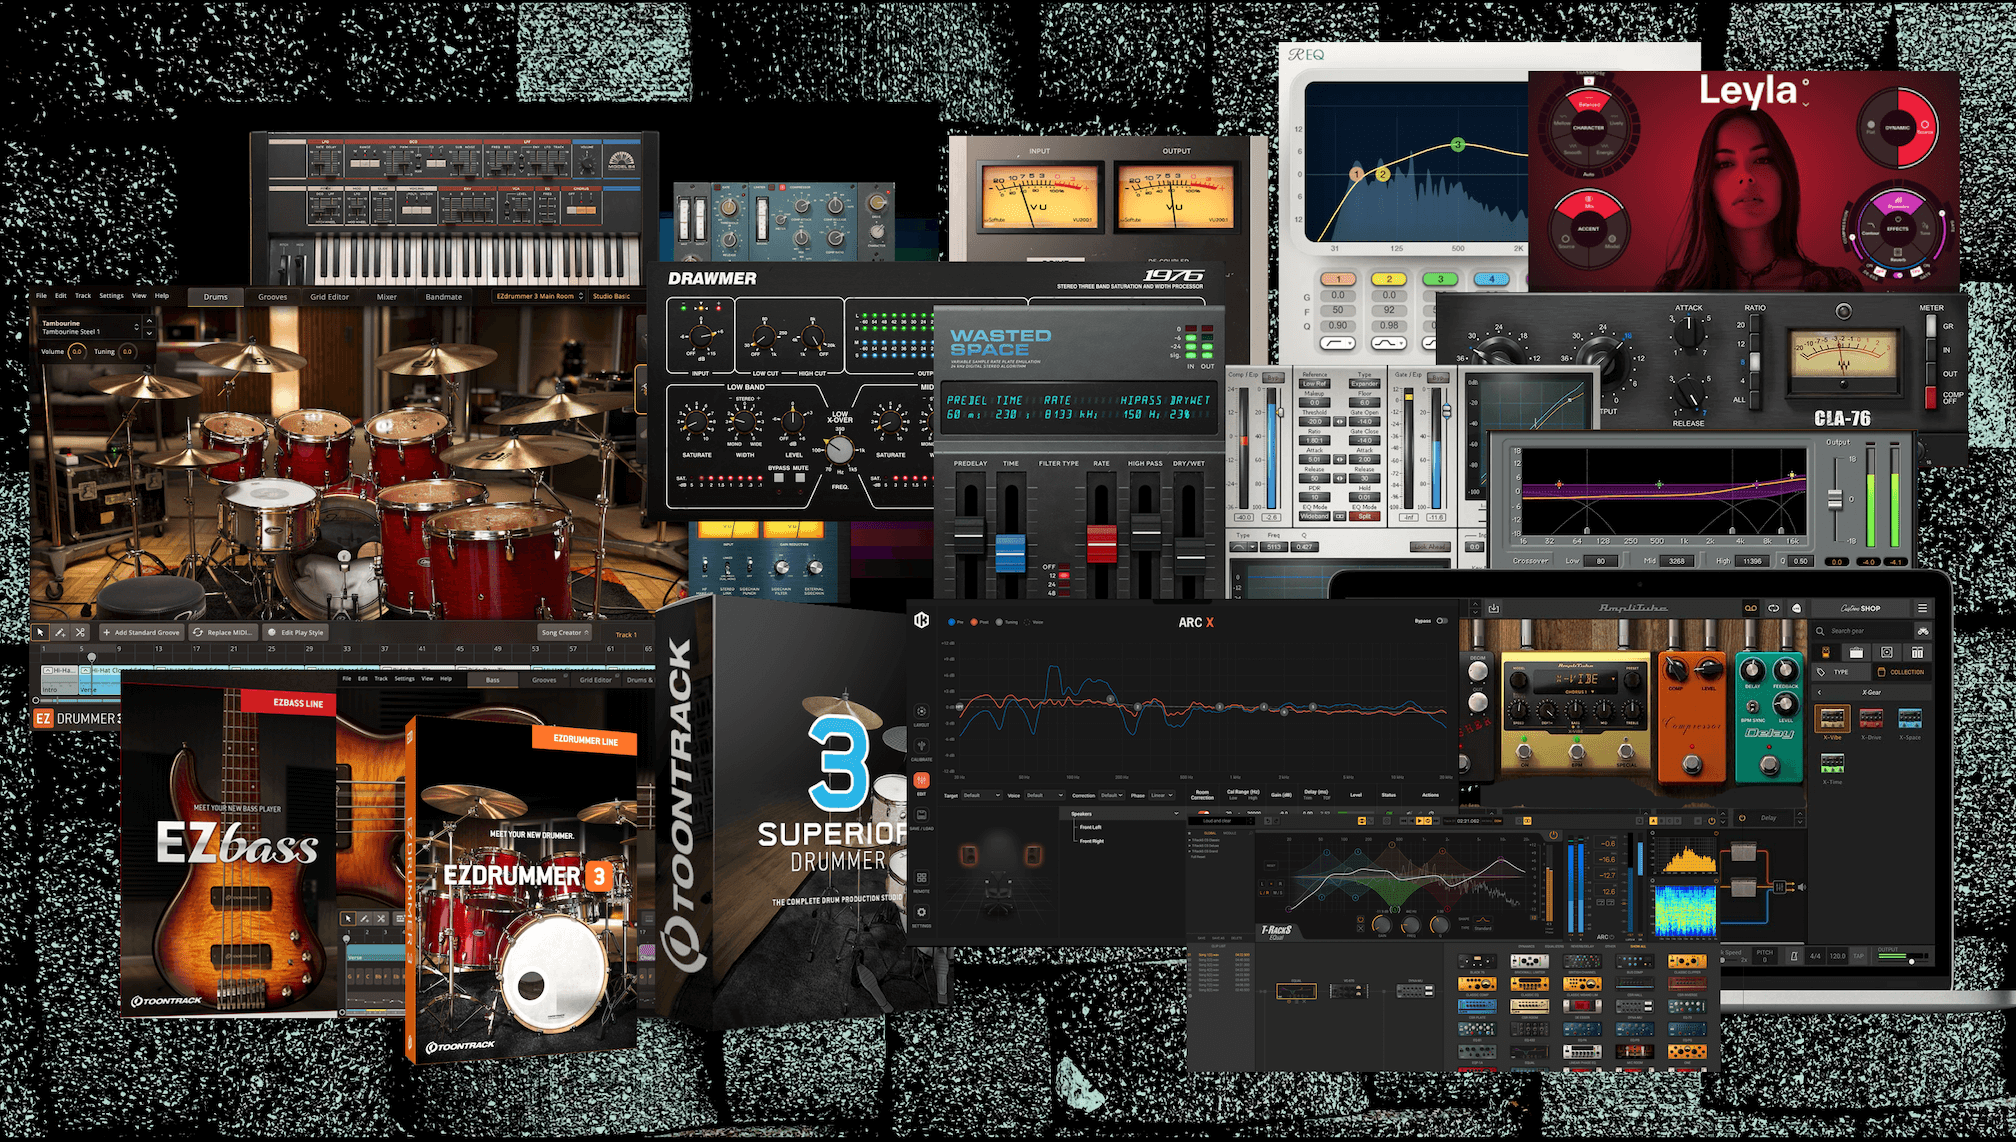Image resolution: width=2016 pixels, height=1142 pixels.
Task: Click the AmpliTube loop icon
Action: point(1773,608)
